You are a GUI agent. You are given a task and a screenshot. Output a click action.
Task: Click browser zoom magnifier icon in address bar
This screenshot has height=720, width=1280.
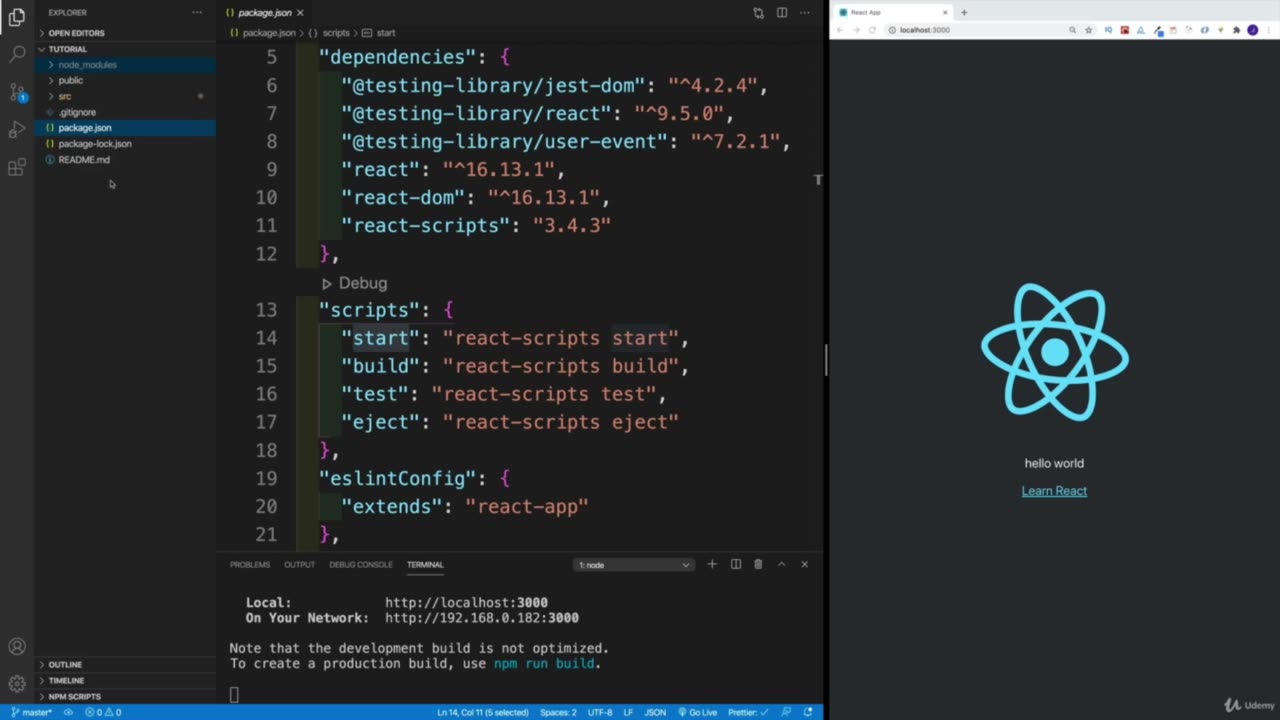pyautogui.click(x=1073, y=30)
